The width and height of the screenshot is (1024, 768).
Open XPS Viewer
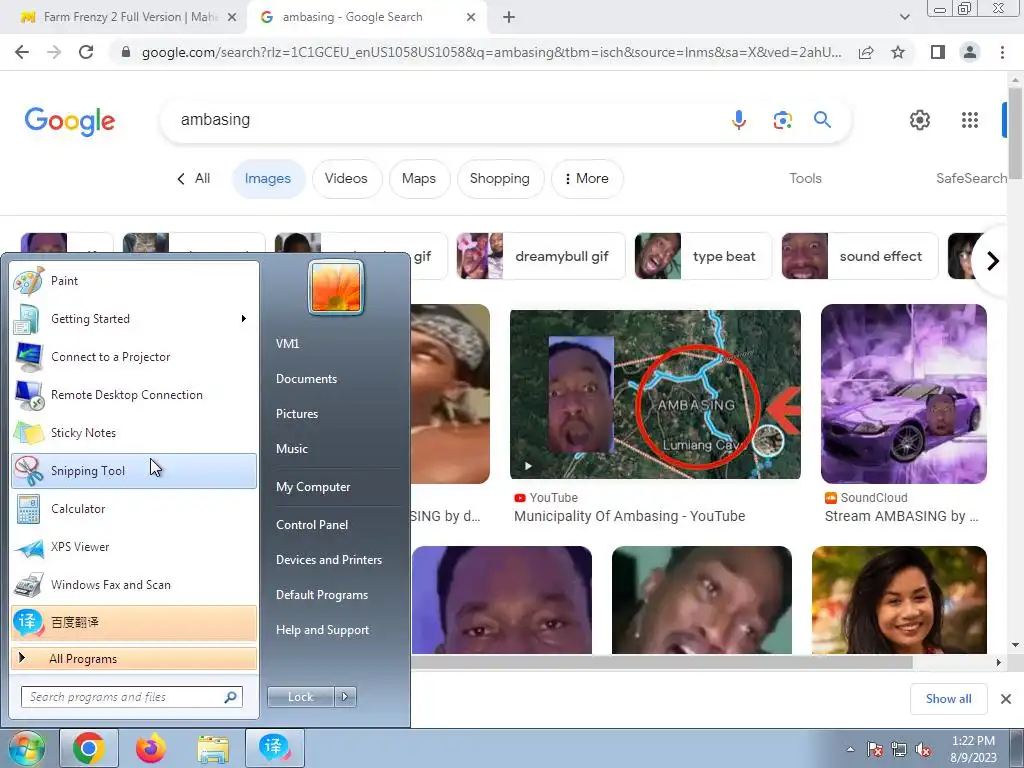tap(134, 547)
